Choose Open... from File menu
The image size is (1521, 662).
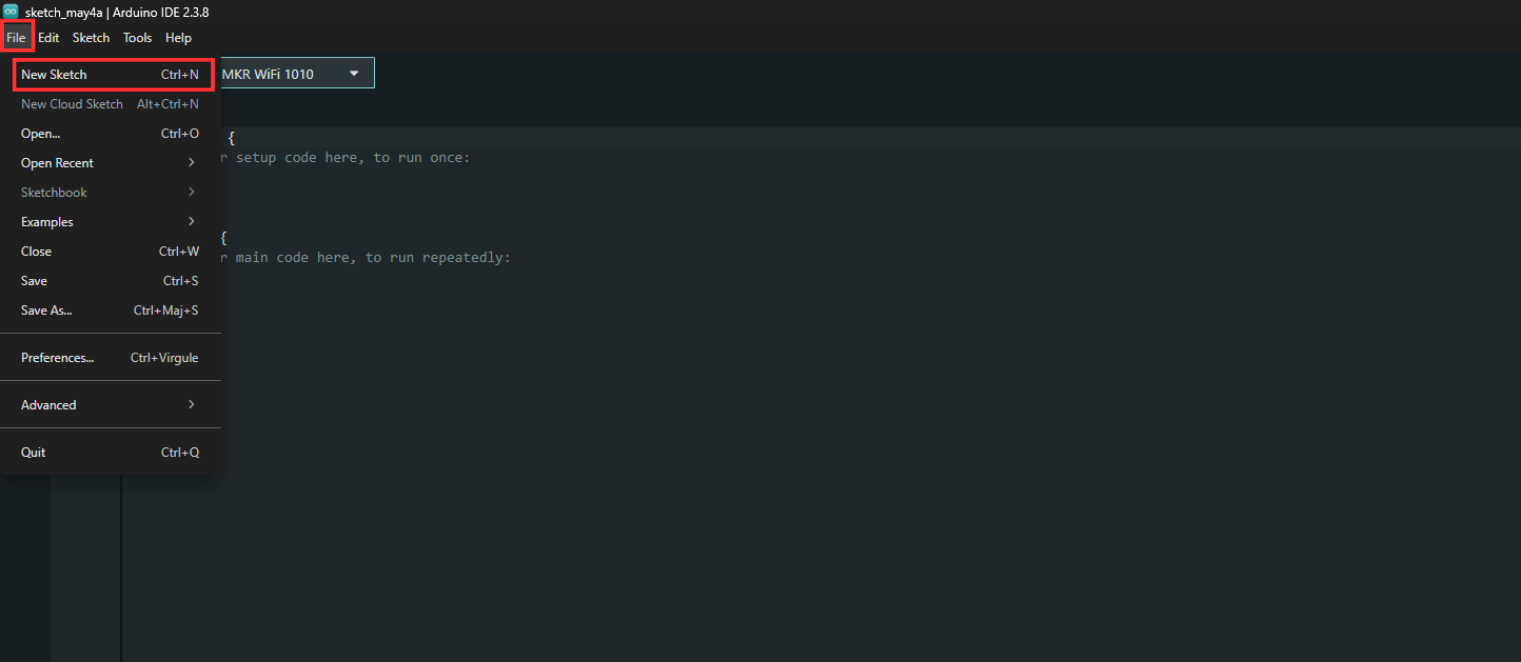coord(111,134)
